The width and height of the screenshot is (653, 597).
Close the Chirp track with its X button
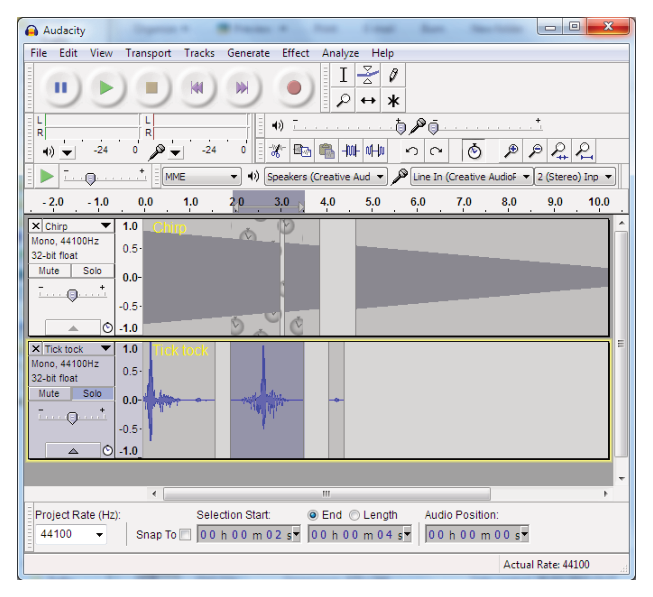pyautogui.click(x=36, y=226)
